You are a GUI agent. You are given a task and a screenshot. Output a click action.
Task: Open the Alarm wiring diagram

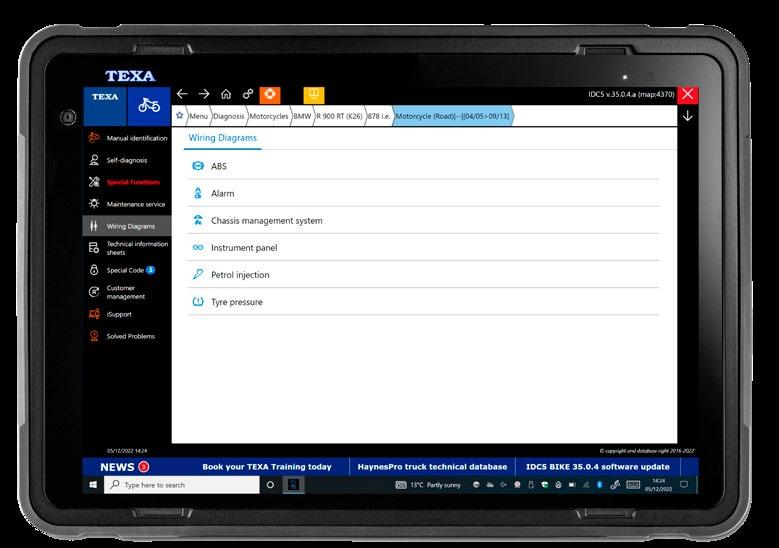click(x=423, y=193)
